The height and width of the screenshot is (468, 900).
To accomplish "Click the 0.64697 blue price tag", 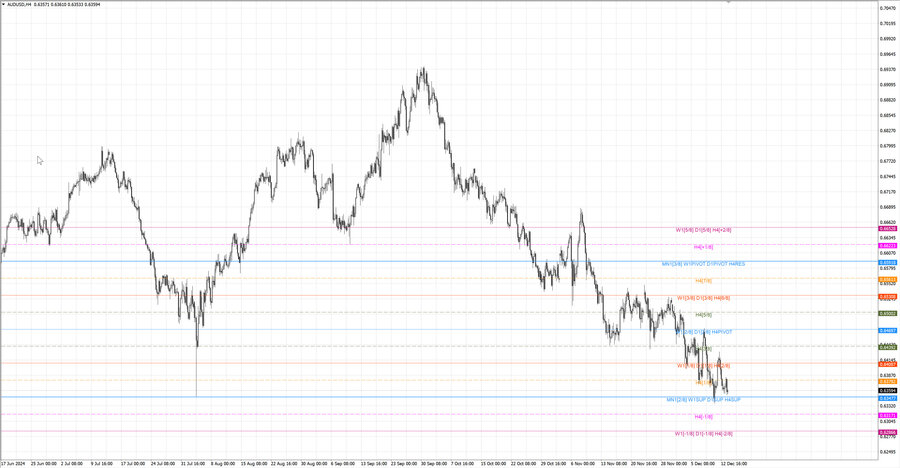I will pyautogui.click(x=888, y=331).
